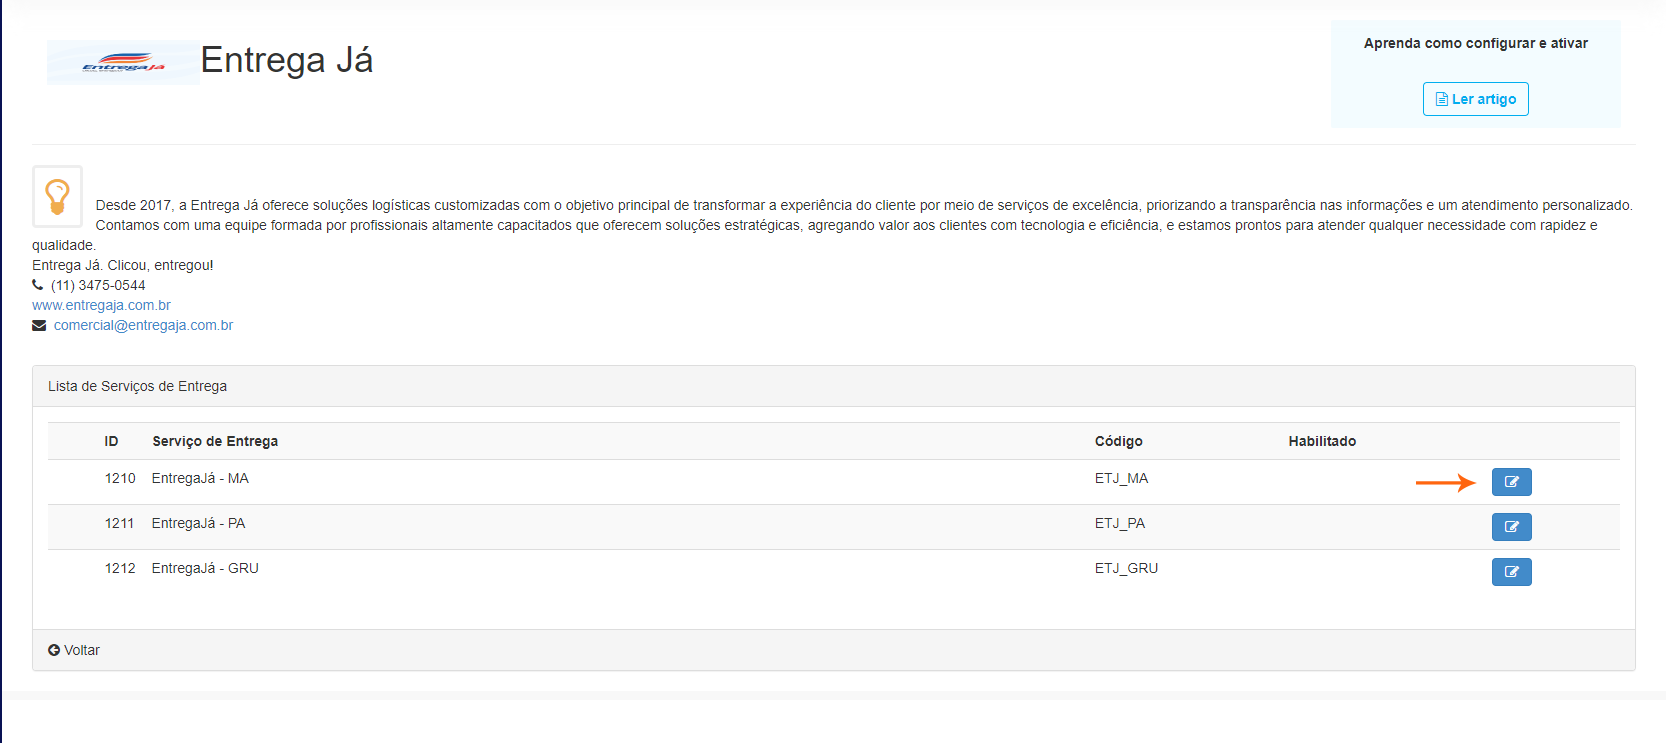Click the Serviço de Entrega column header
Viewport: 1666px width, 743px height.
click(215, 441)
